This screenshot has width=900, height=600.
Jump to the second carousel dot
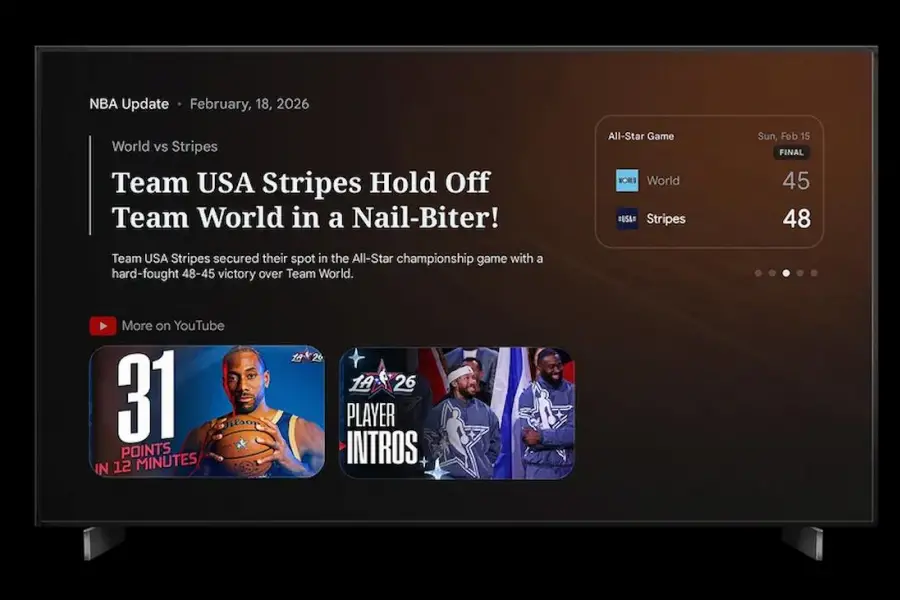coord(772,273)
